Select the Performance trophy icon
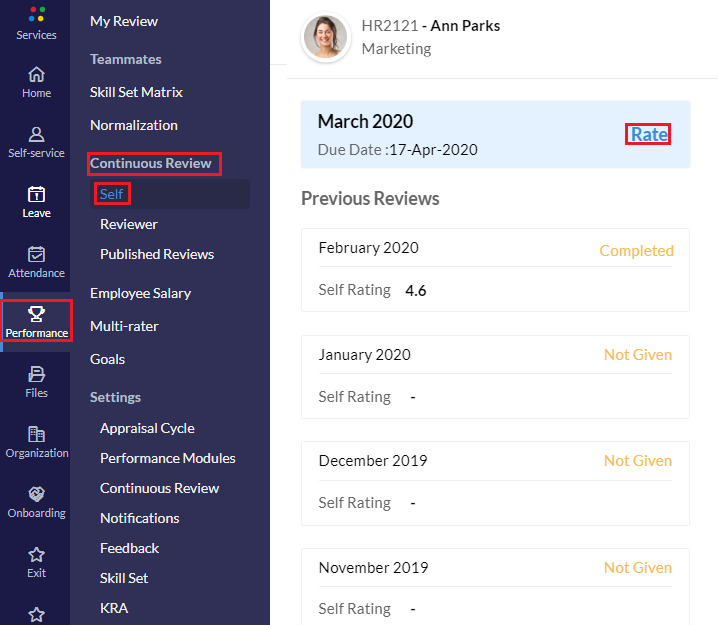This screenshot has height=625, width=718. [36, 315]
